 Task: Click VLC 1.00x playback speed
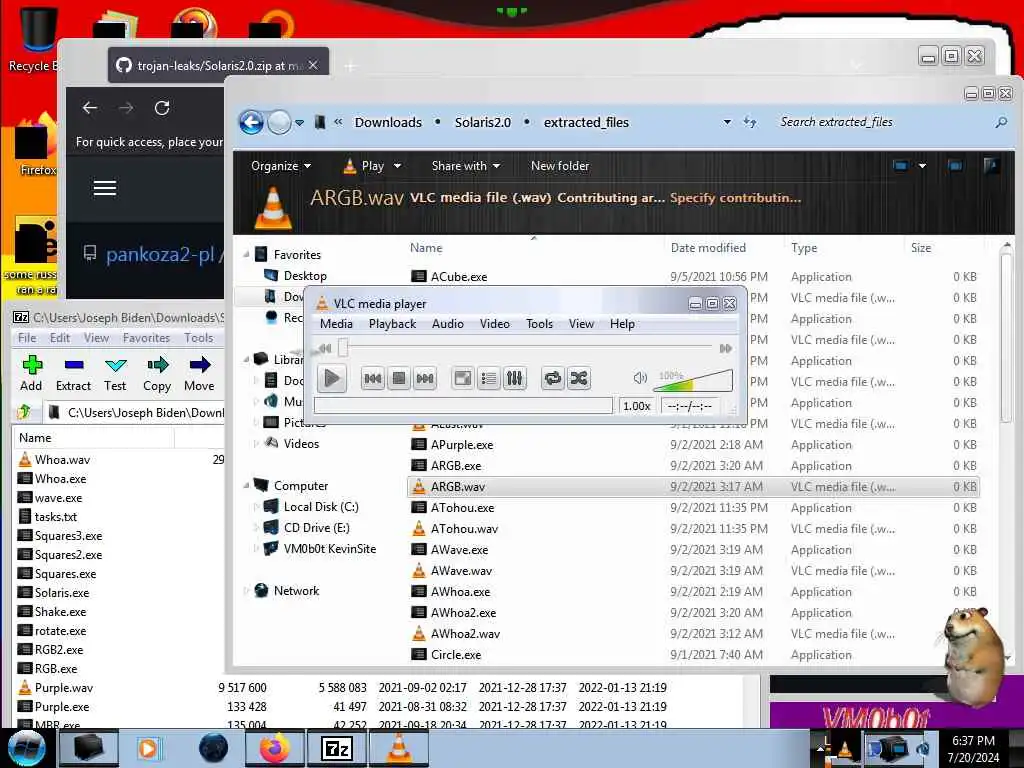tap(637, 406)
